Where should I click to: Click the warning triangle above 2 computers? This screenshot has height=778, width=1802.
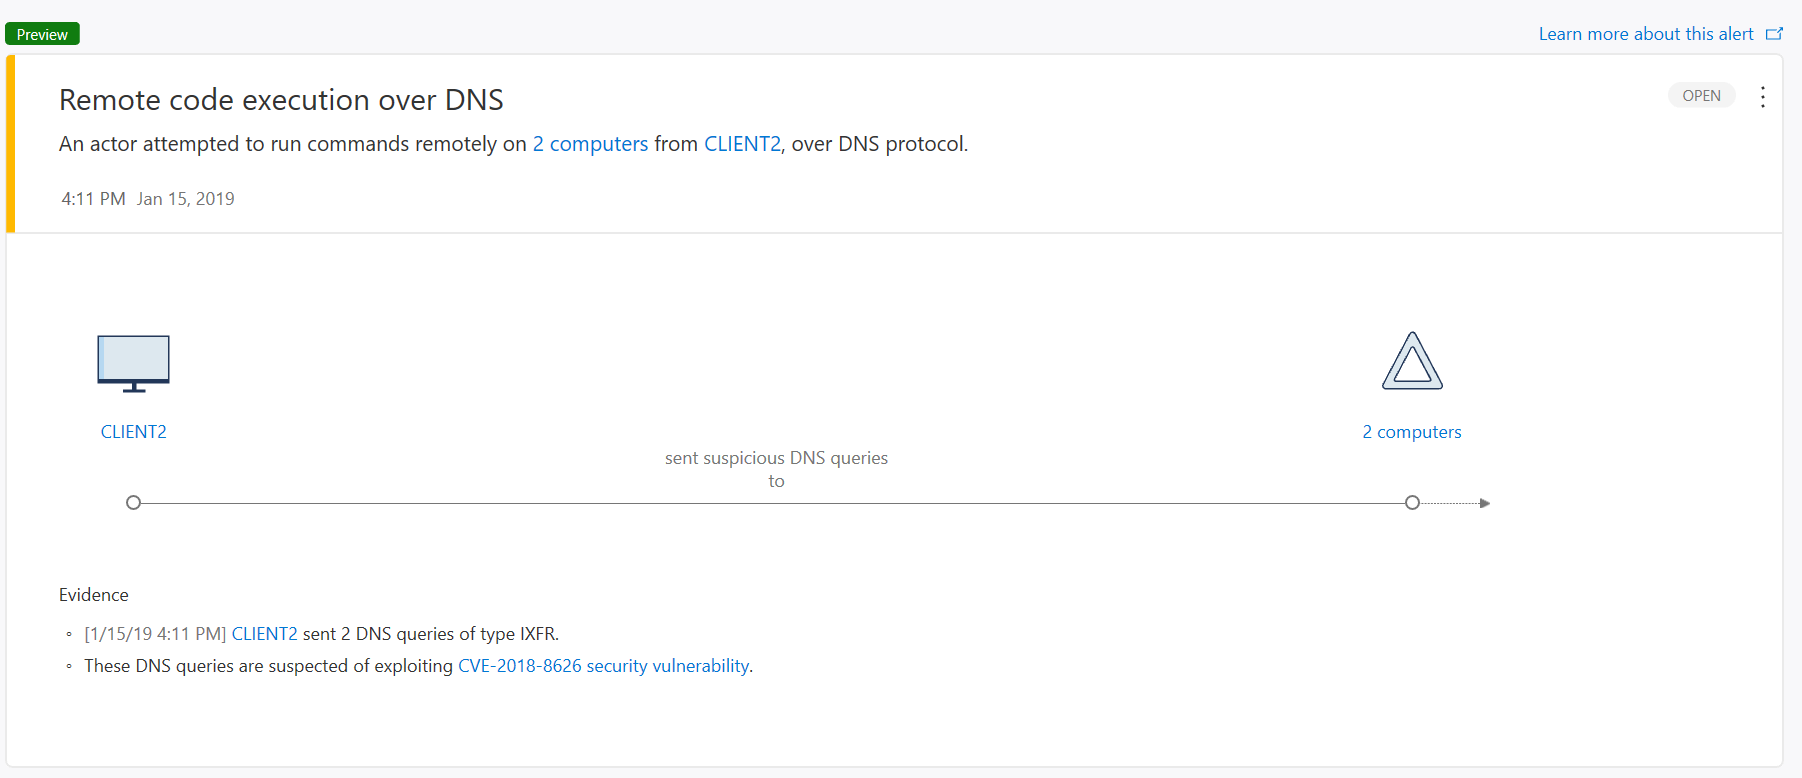pyautogui.click(x=1412, y=360)
